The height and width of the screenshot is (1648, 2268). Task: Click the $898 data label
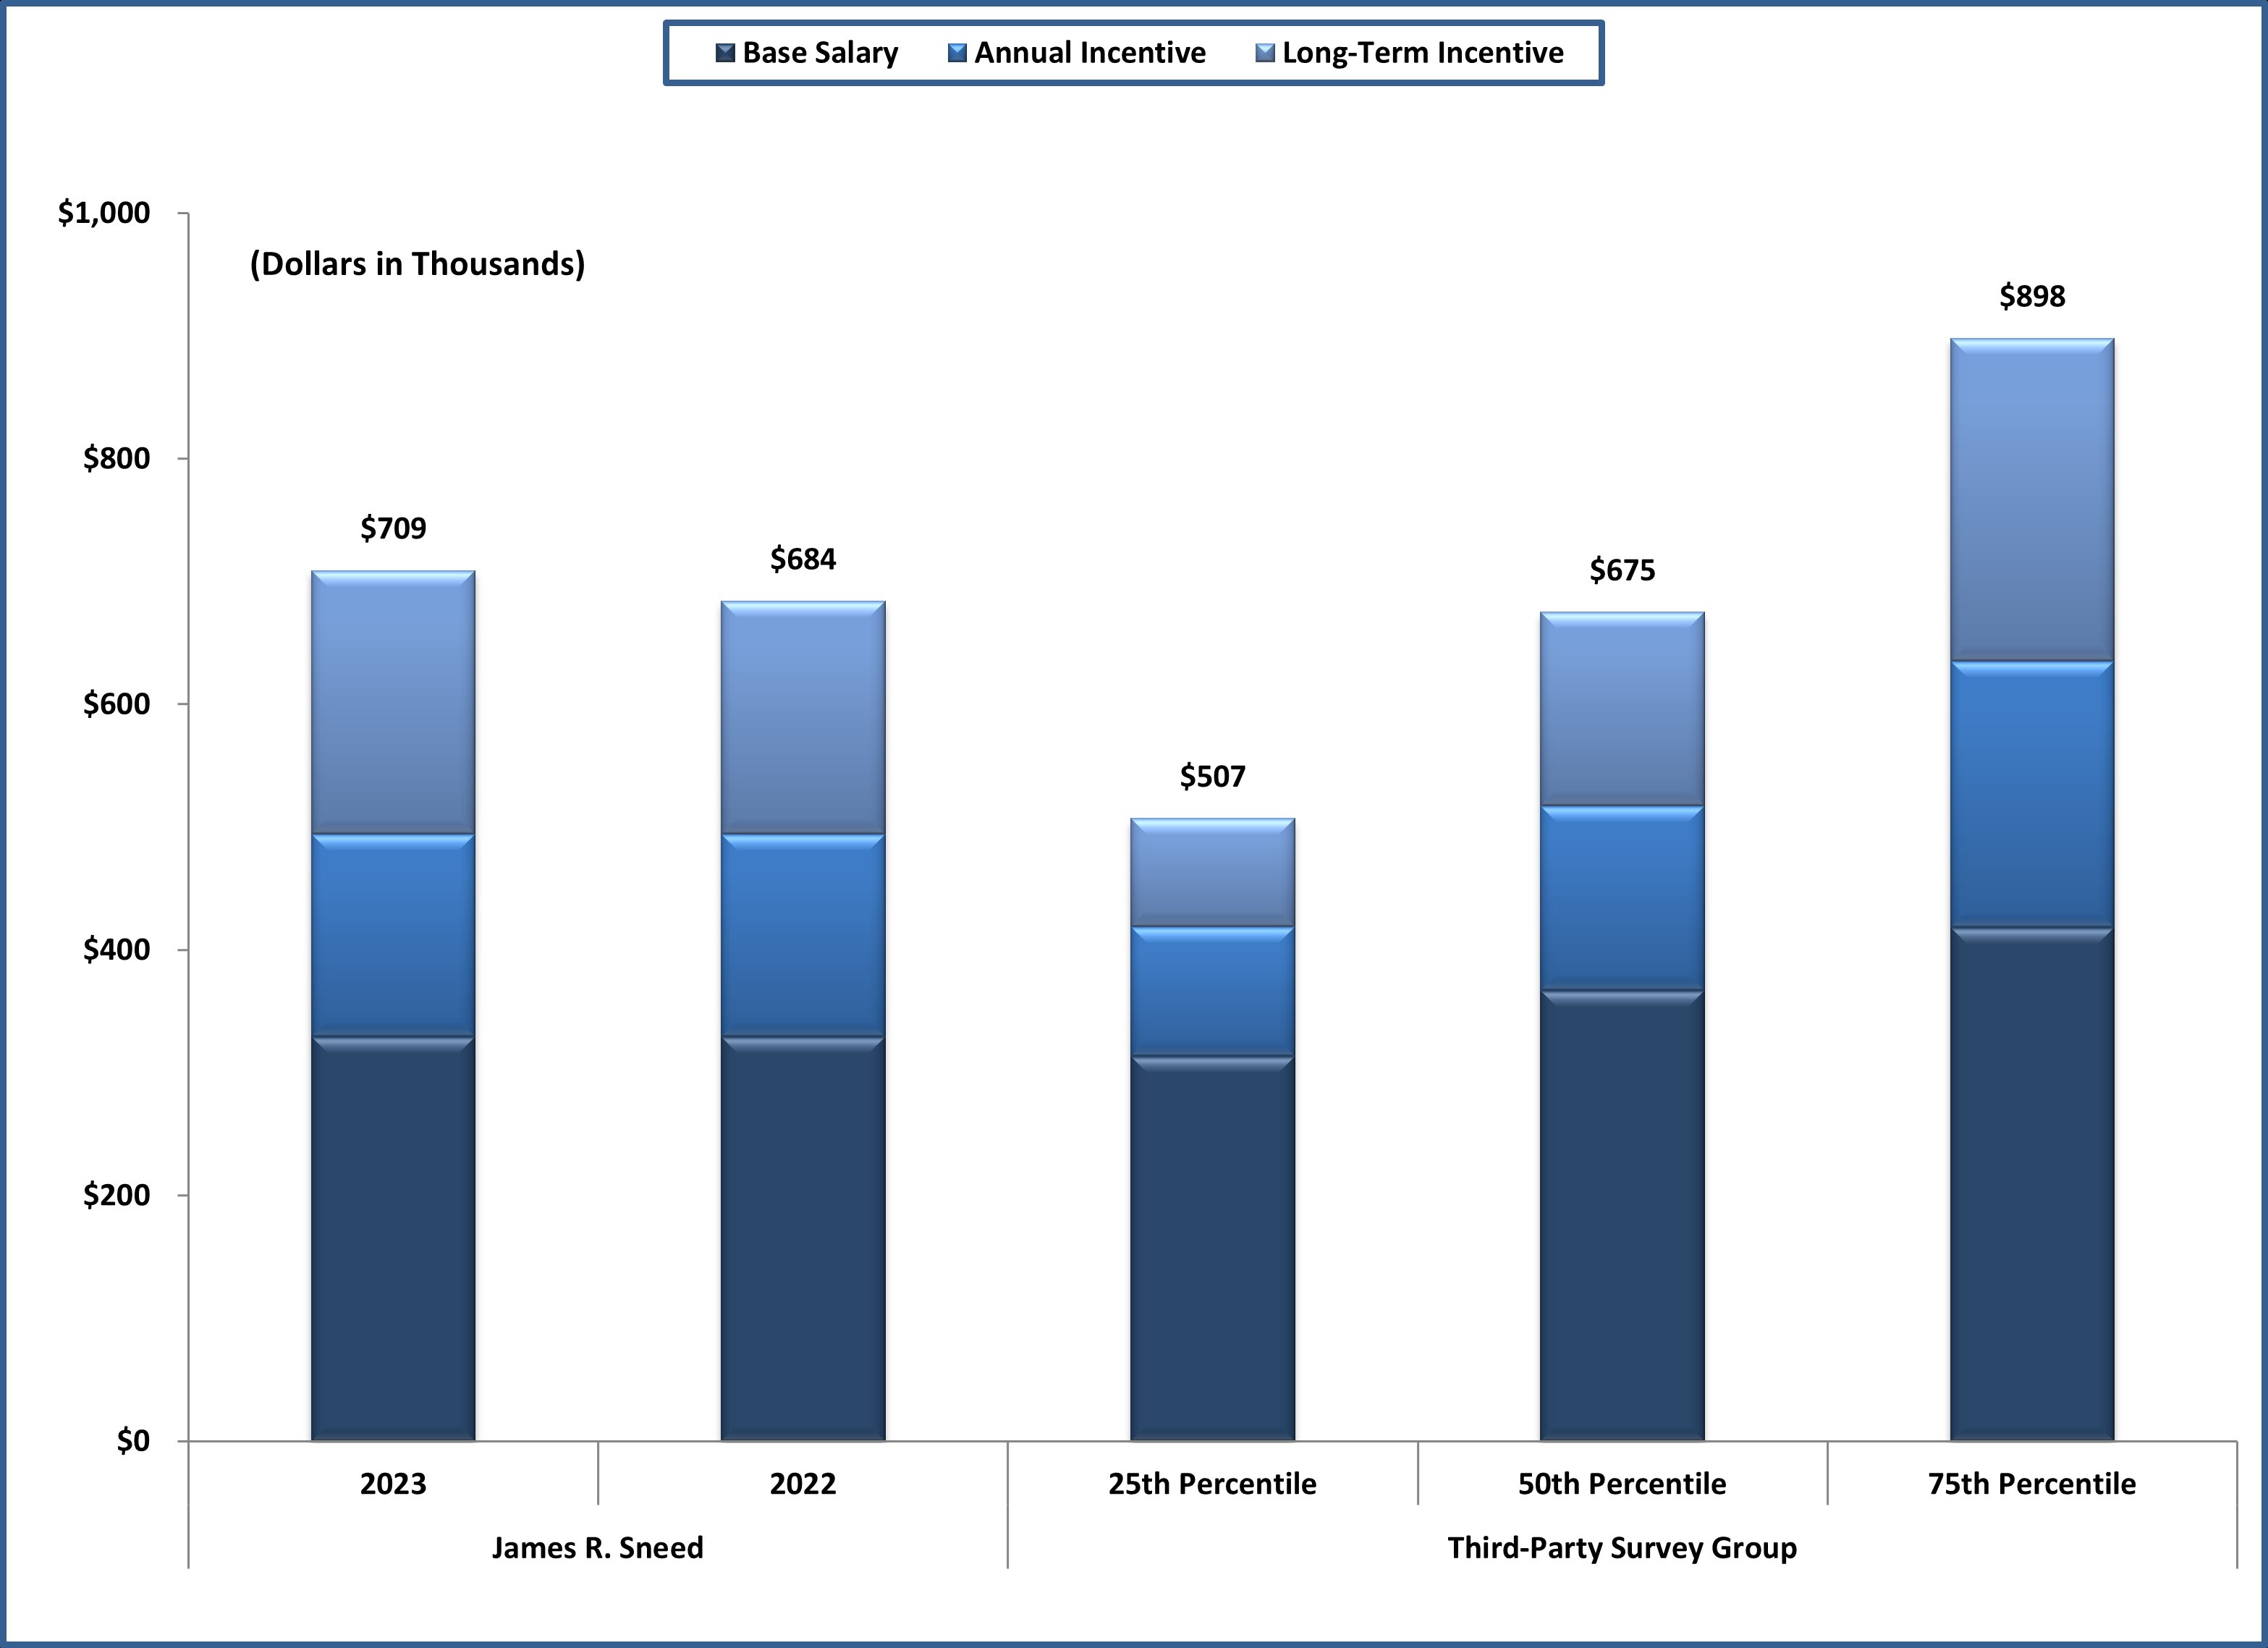point(2032,296)
